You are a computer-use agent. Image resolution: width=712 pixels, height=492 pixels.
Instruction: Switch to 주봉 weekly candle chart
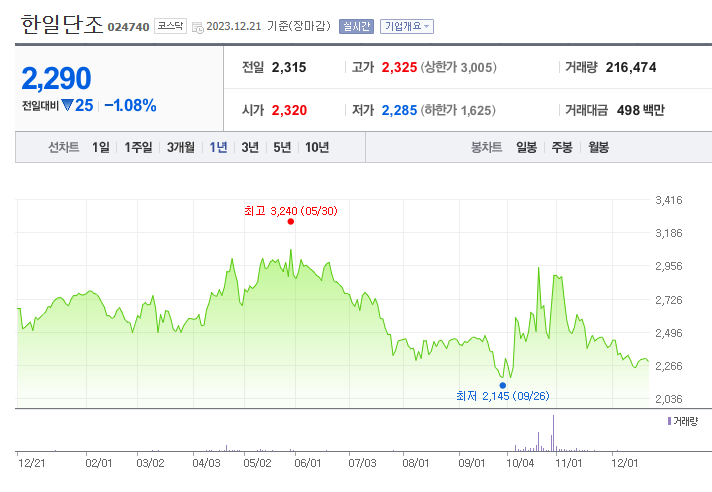pos(562,147)
